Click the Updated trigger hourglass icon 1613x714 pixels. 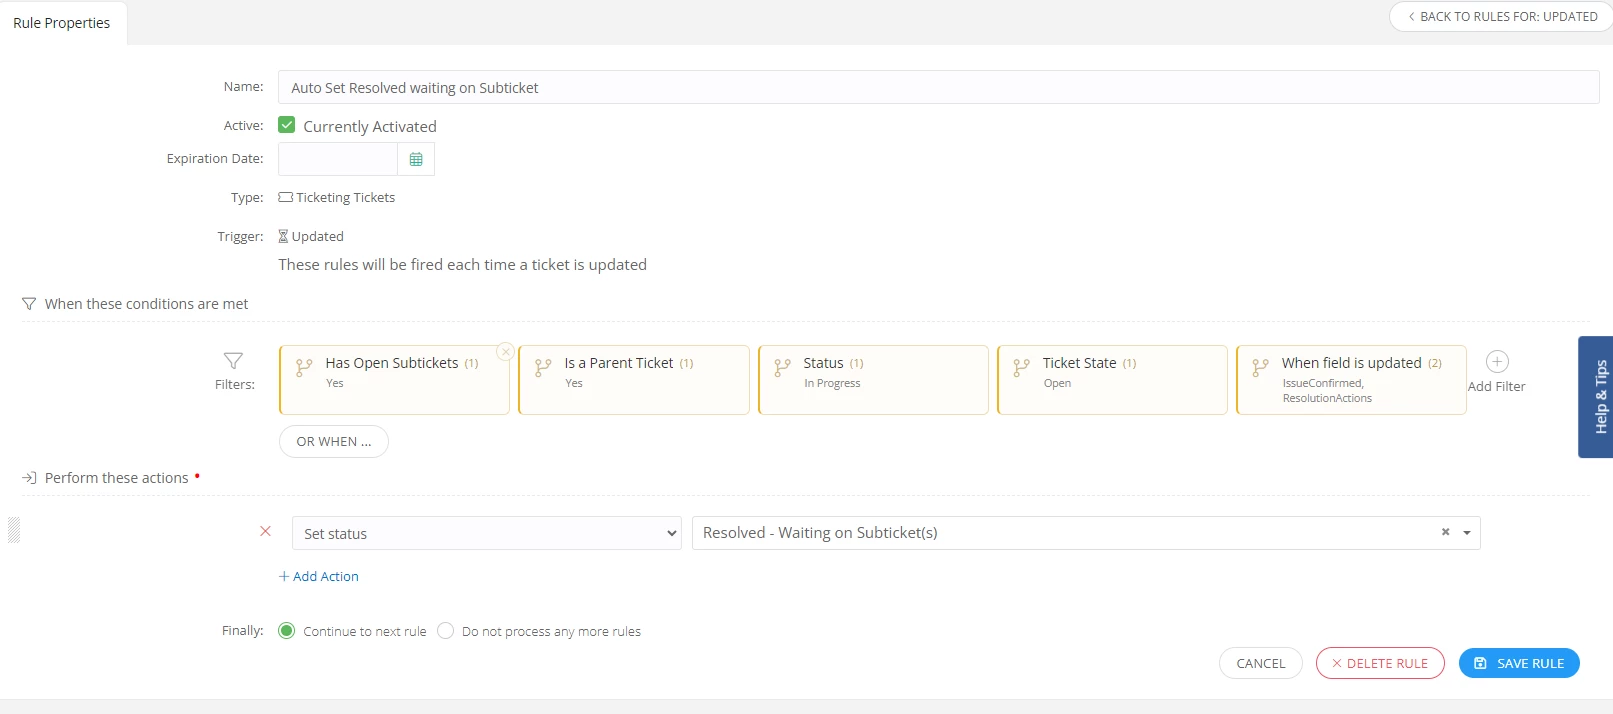pyautogui.click(x=283, y=236)
